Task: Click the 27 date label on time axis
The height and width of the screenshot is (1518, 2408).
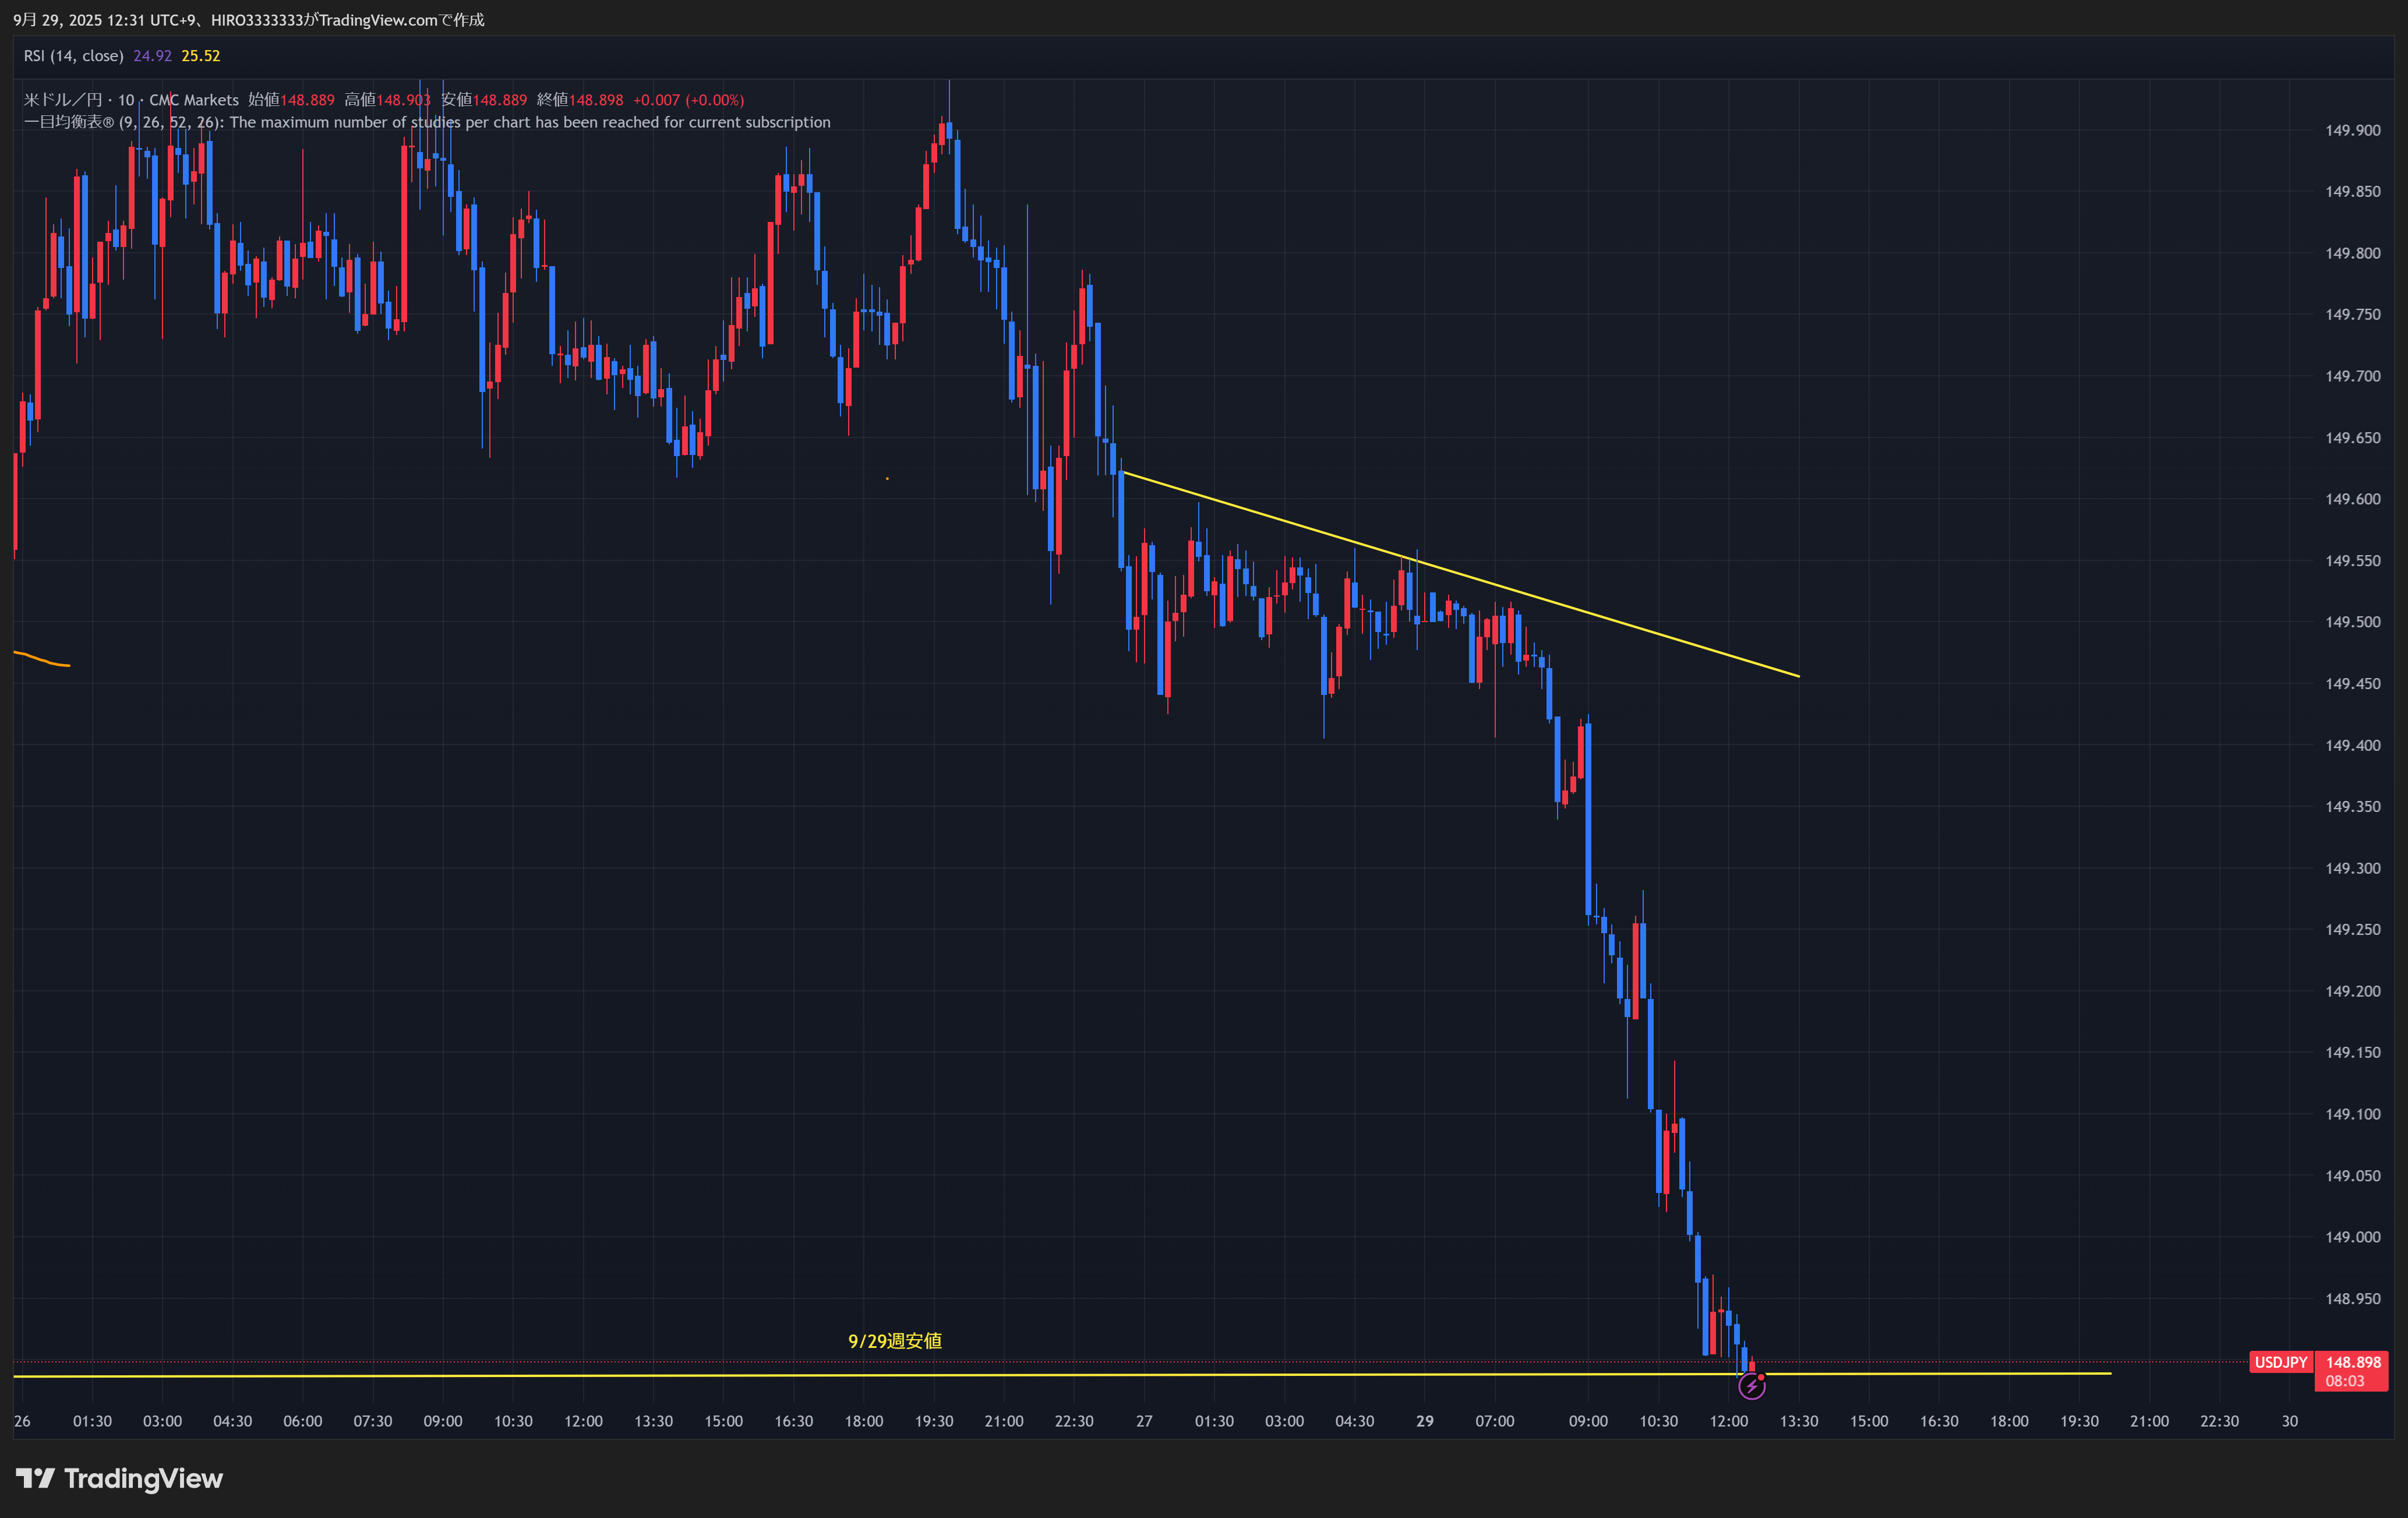Action: [x=1144, y=1421]
